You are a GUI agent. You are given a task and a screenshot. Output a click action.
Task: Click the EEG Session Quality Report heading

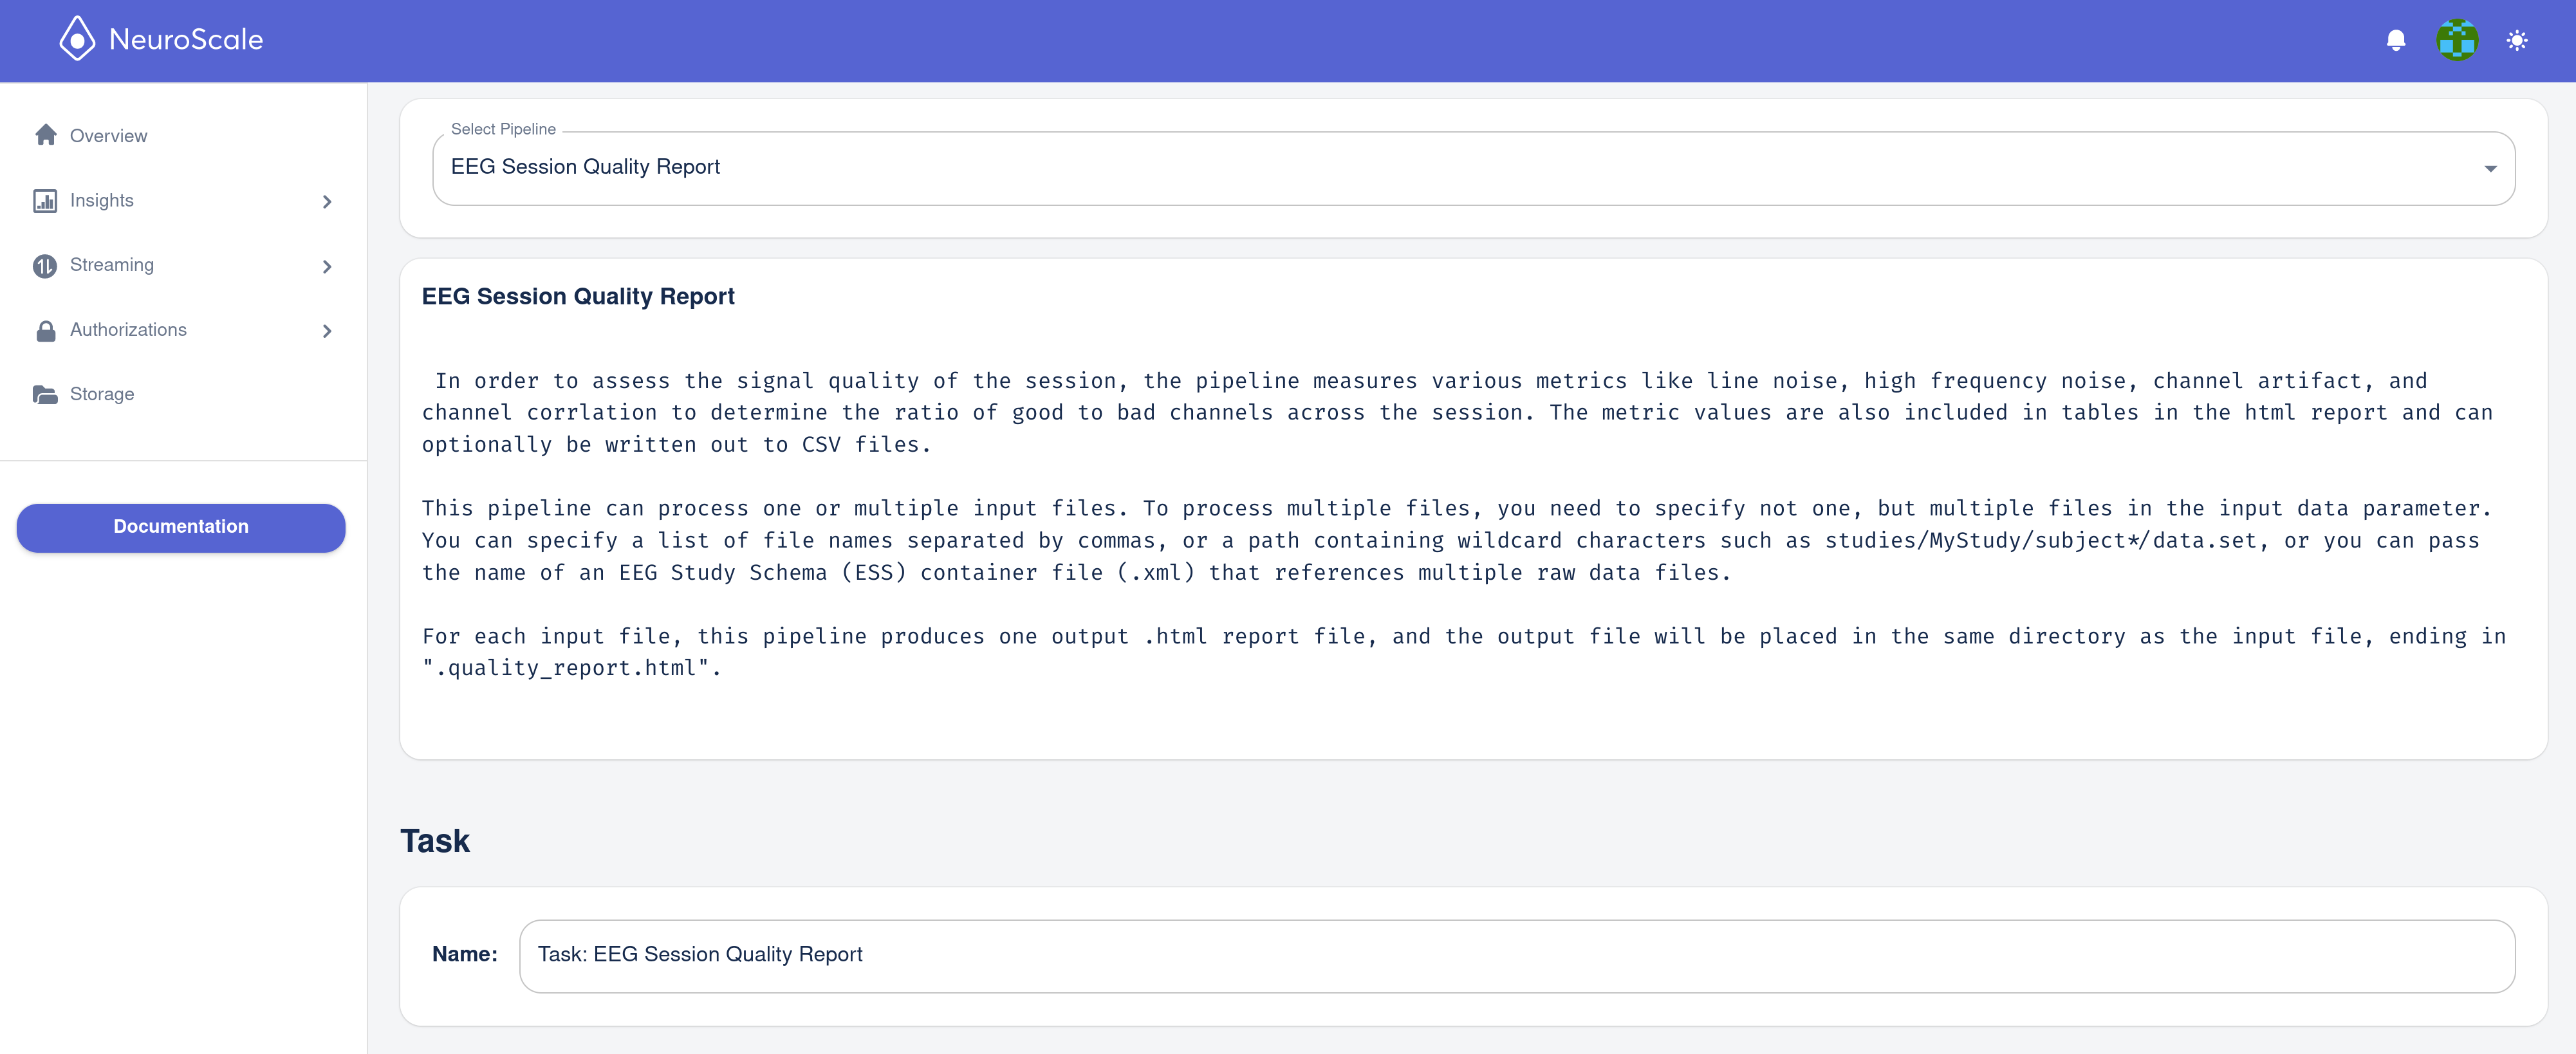coord(578,297)
